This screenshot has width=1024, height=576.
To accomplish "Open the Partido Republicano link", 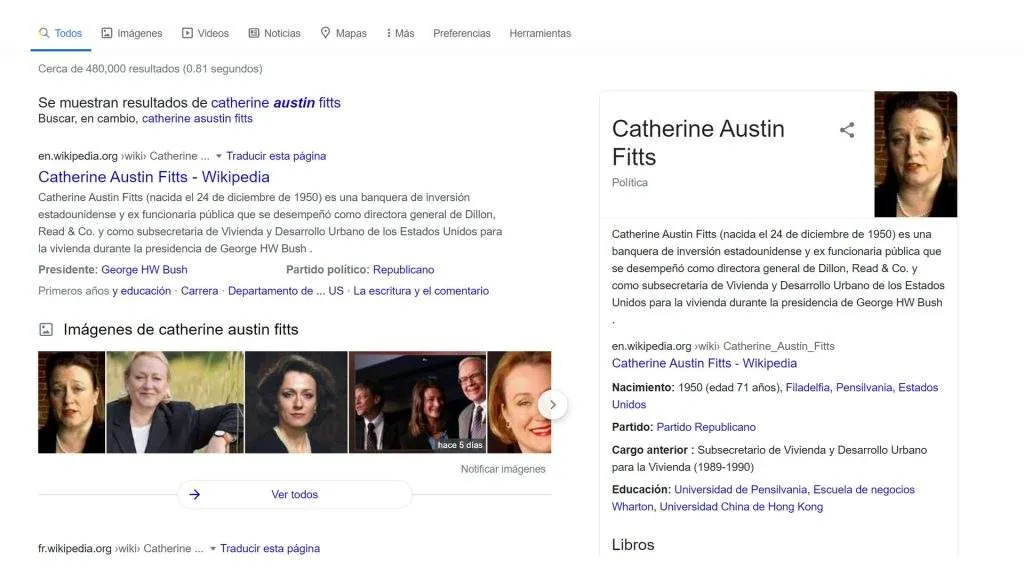I will coord(706,427).
